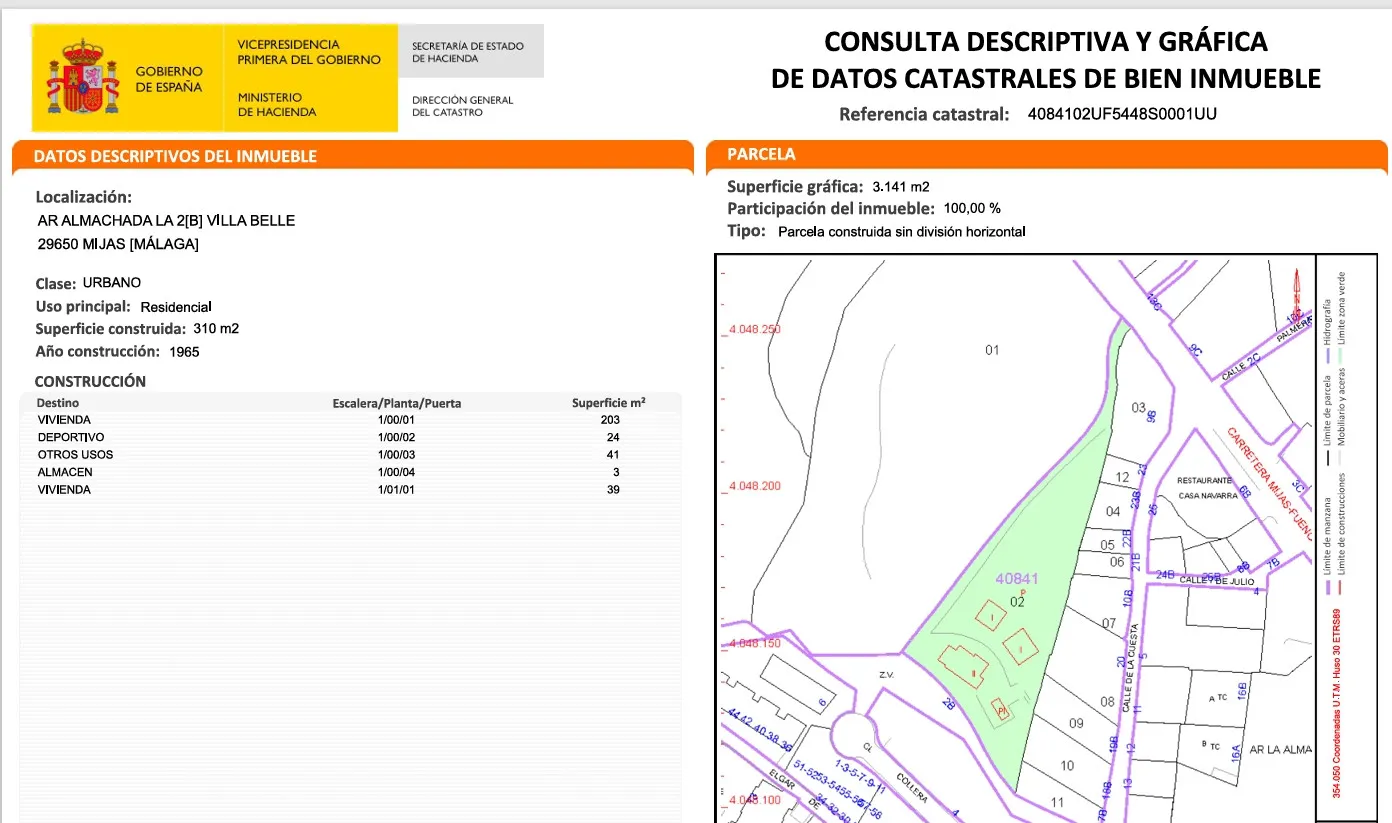Viewport: 1392px width, 823px height.
Task: Select address 'AR ALMACHADA LA 2[B] VILLA BELLE'
Action: point(166,221)
